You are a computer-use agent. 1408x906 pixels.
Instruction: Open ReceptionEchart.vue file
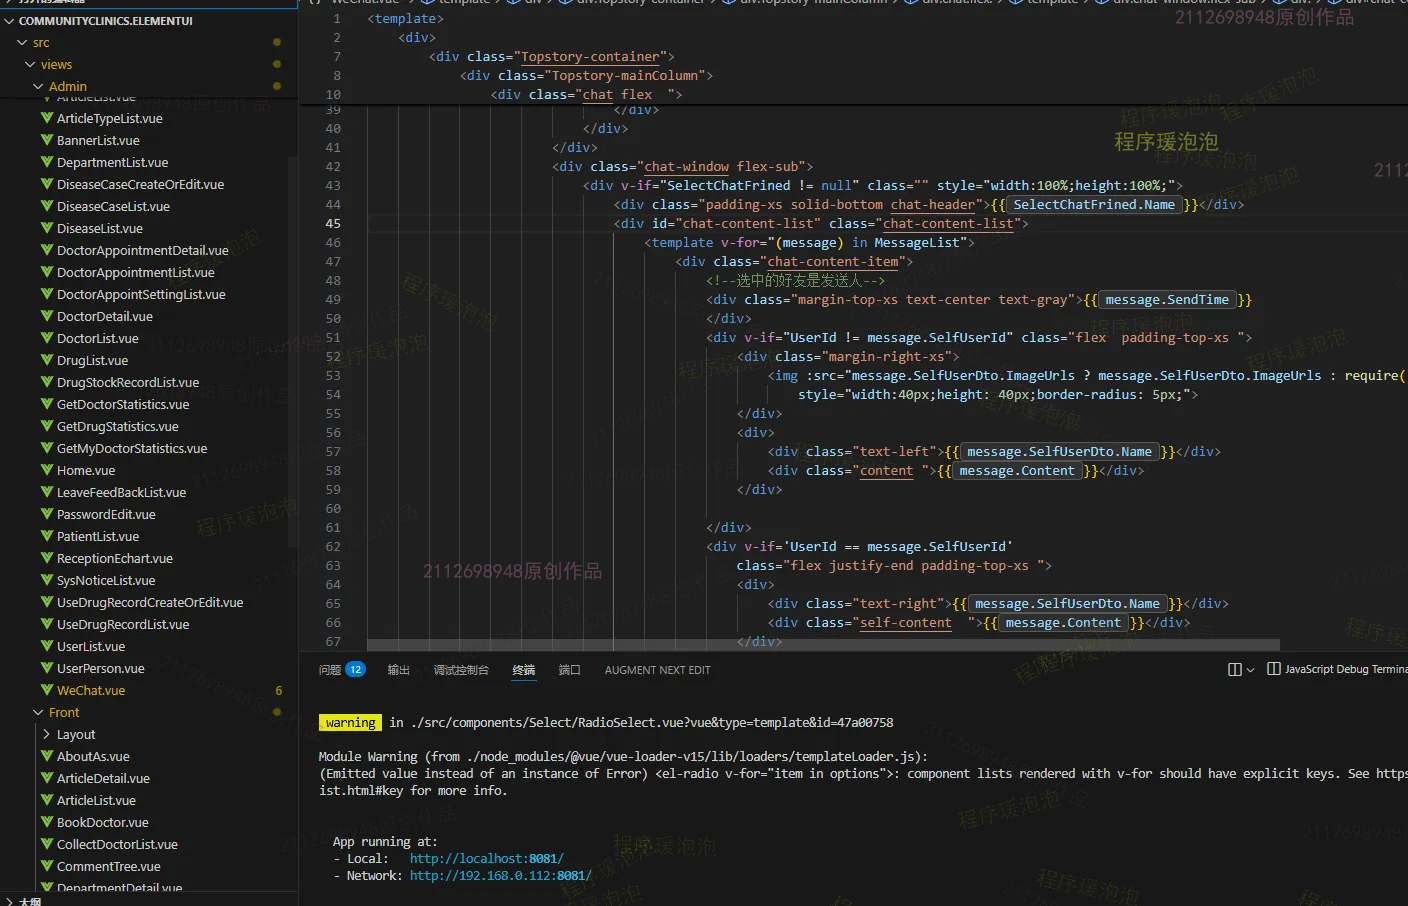115,558
